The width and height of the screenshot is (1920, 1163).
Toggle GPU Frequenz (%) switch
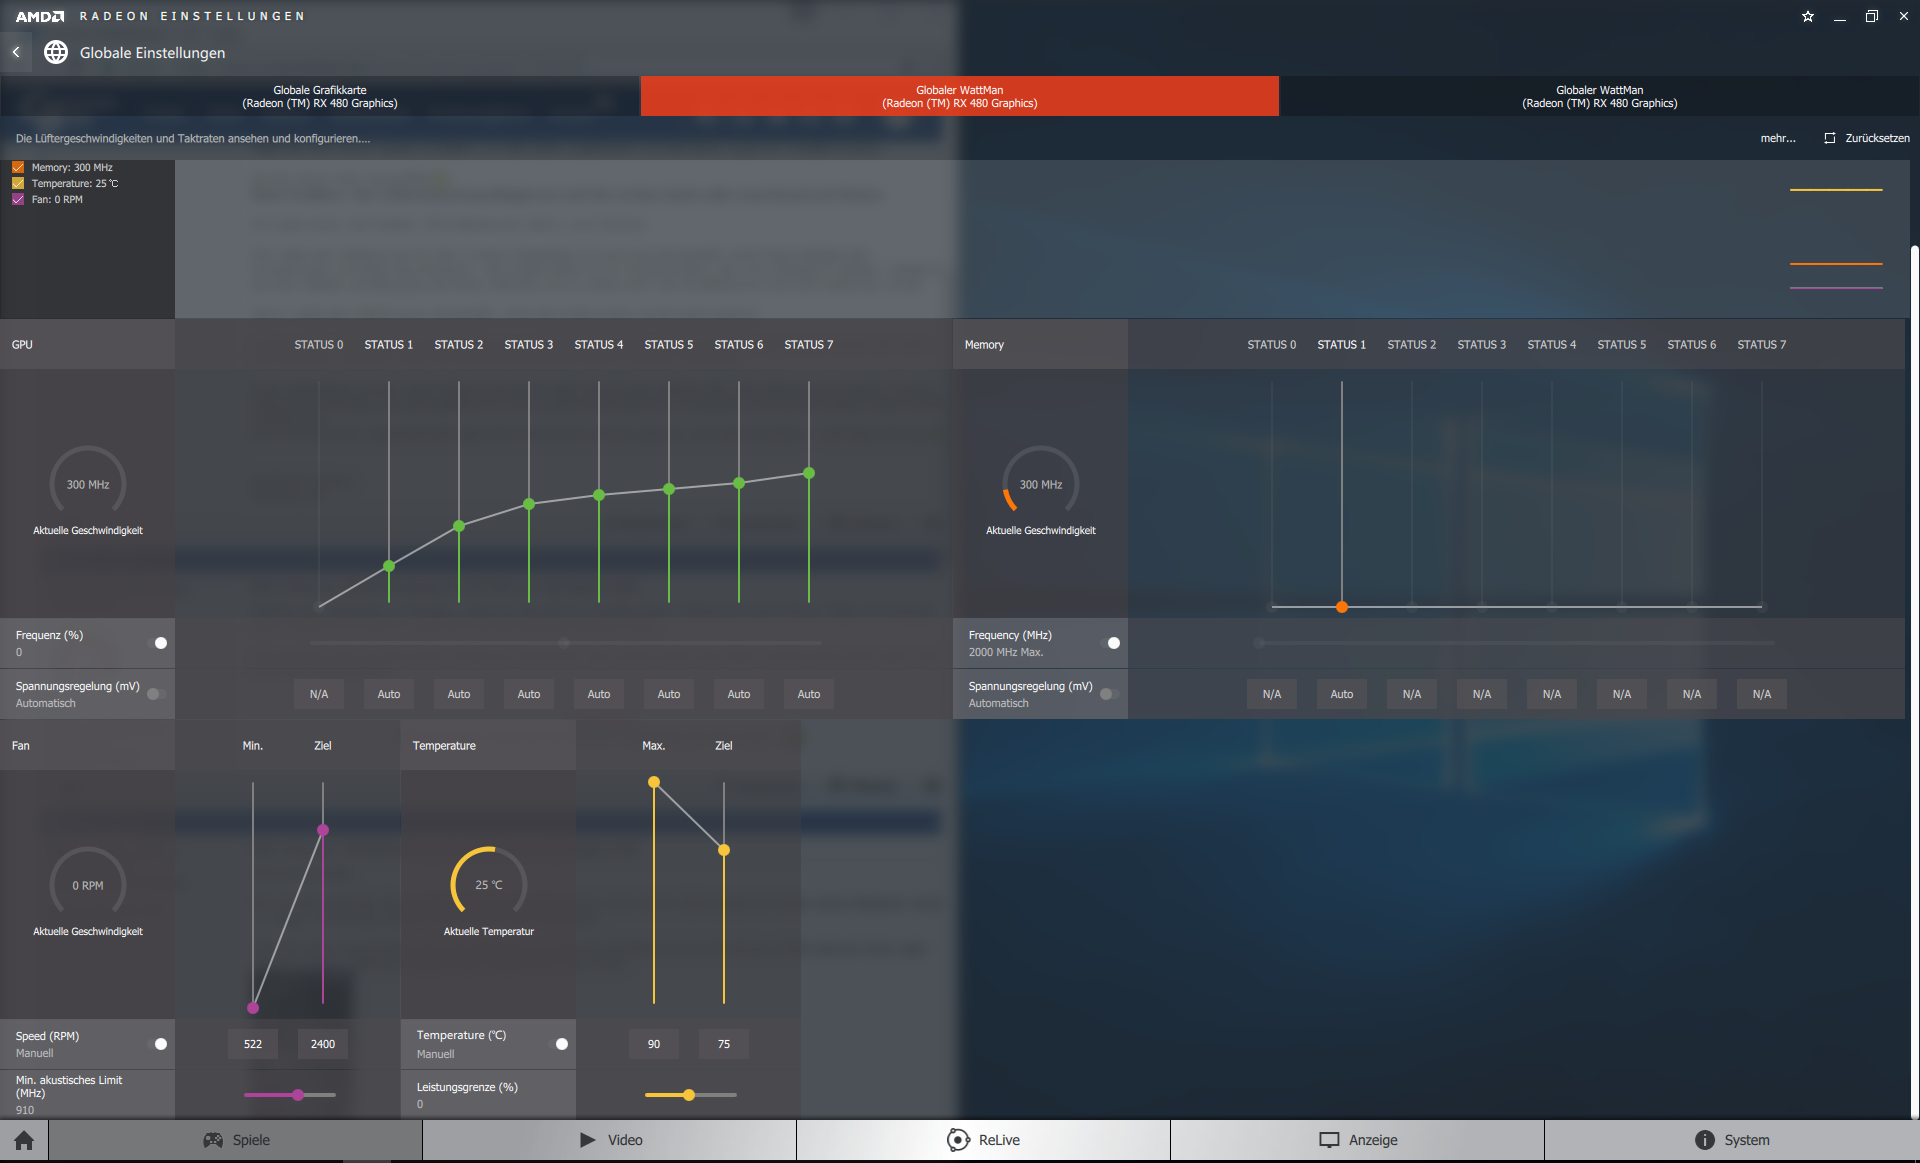158,643
